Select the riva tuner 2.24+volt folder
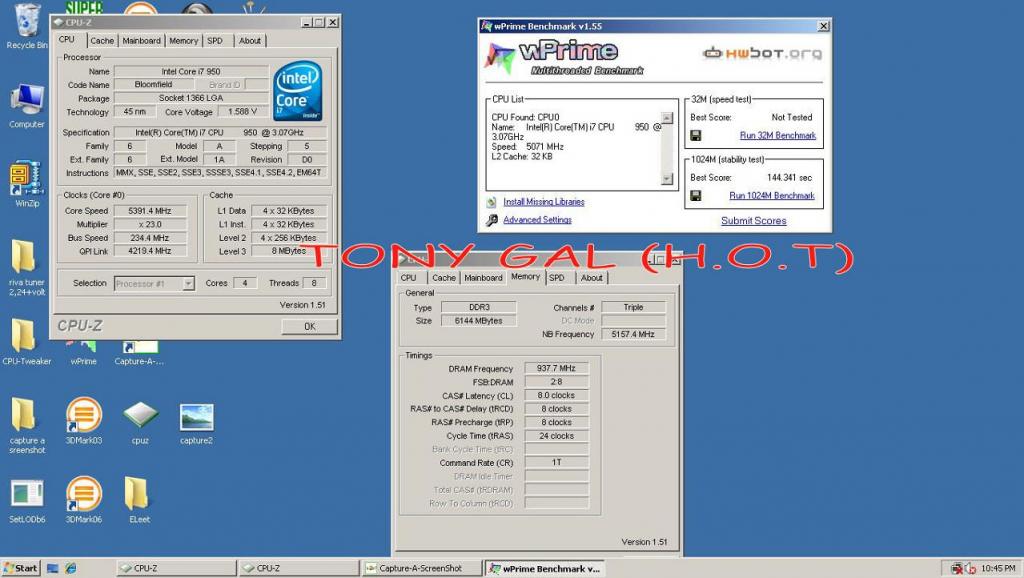This screenshot has height=578, width=1024. pos(27,266)
